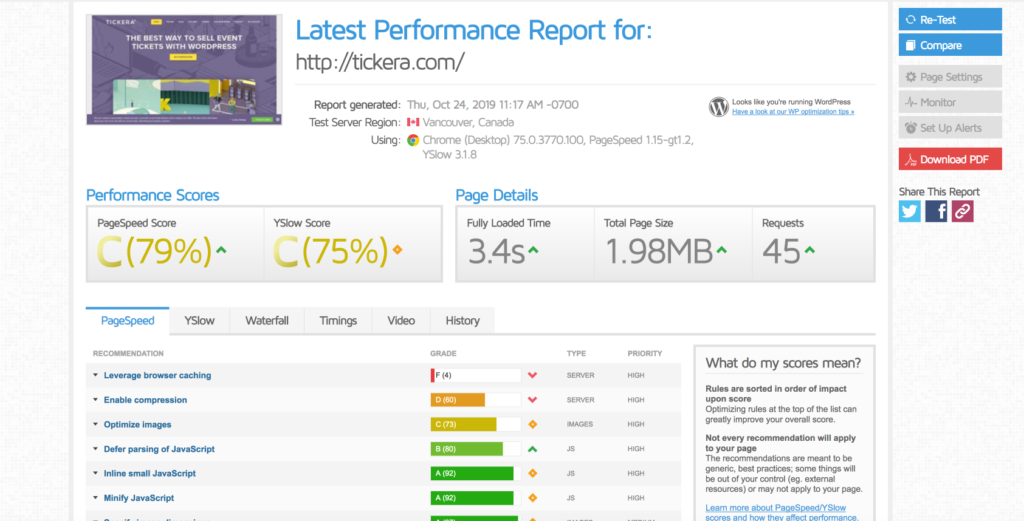Screen dimensions: 1024x521
Task: Switch to the Timings tab
Action: coord(338,321)
